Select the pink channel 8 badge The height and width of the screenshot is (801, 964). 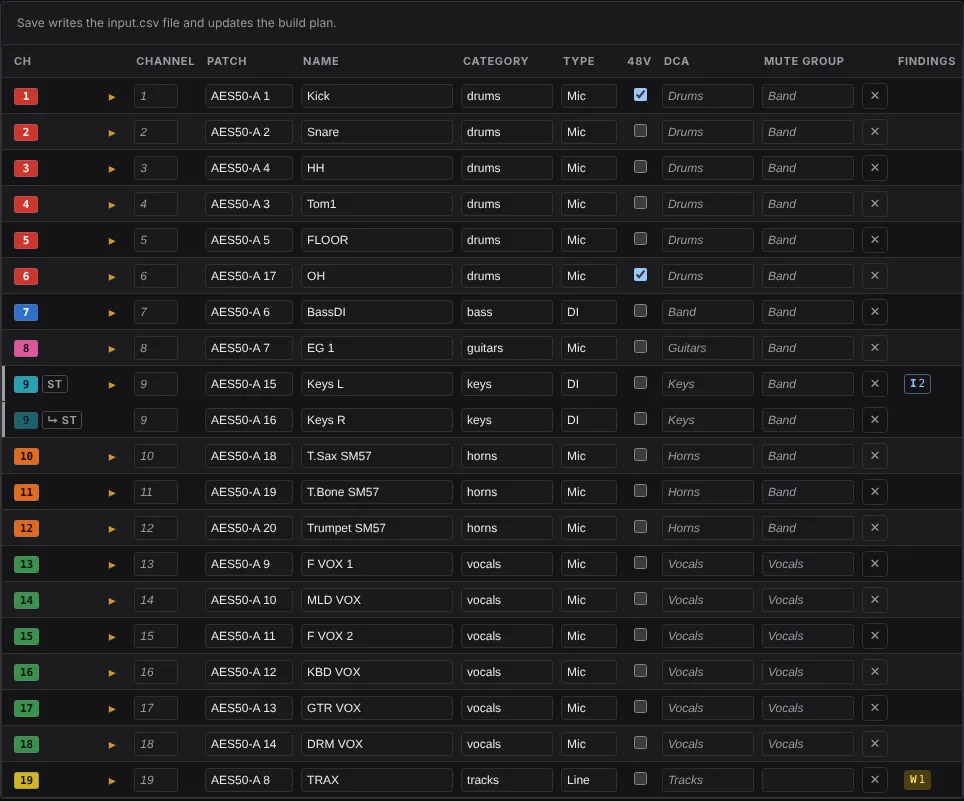(x=26, y=348)
